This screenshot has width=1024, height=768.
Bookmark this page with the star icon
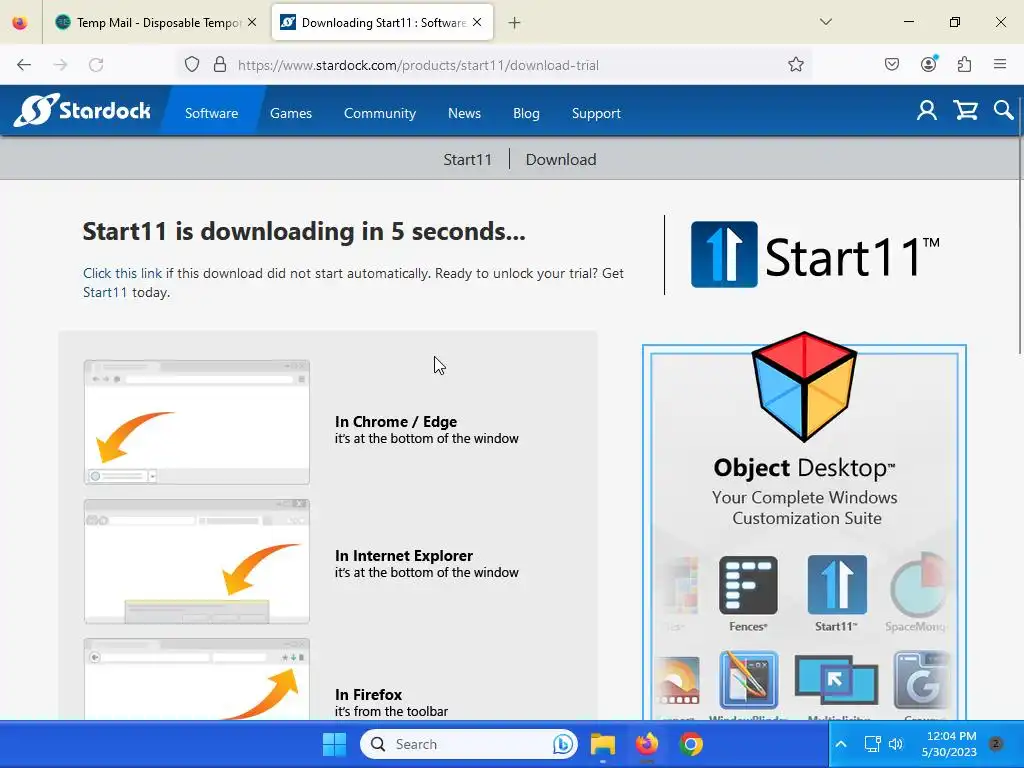(795, 65)
